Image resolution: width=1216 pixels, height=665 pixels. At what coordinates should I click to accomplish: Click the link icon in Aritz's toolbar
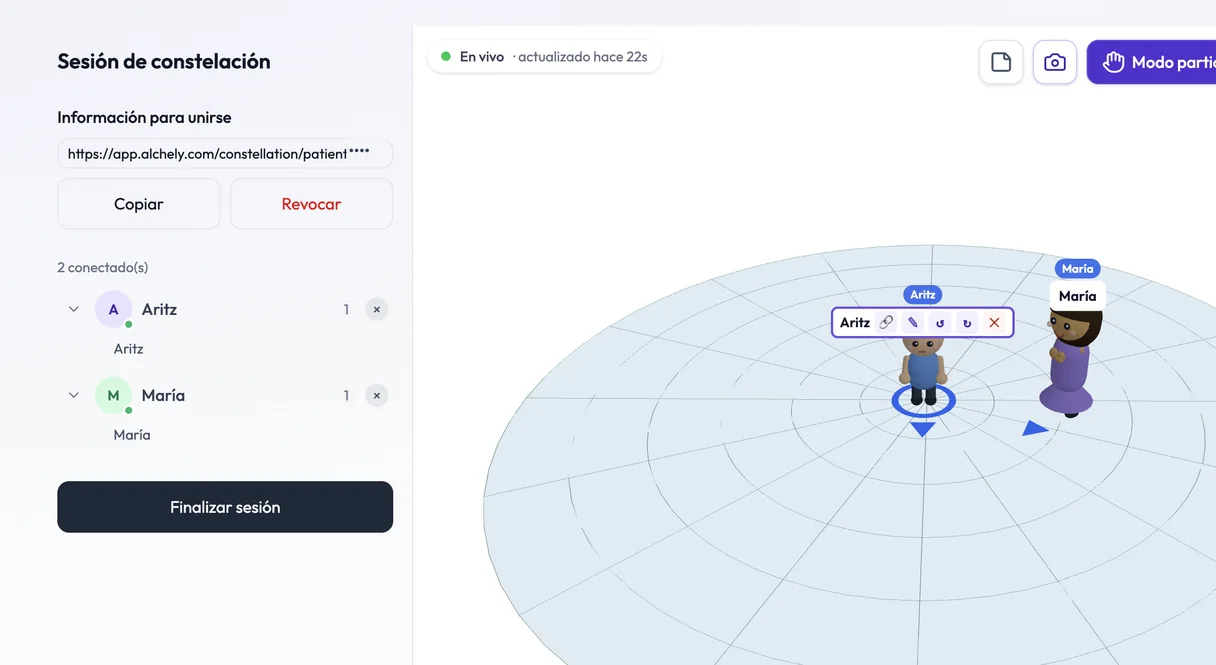(886, 322)
